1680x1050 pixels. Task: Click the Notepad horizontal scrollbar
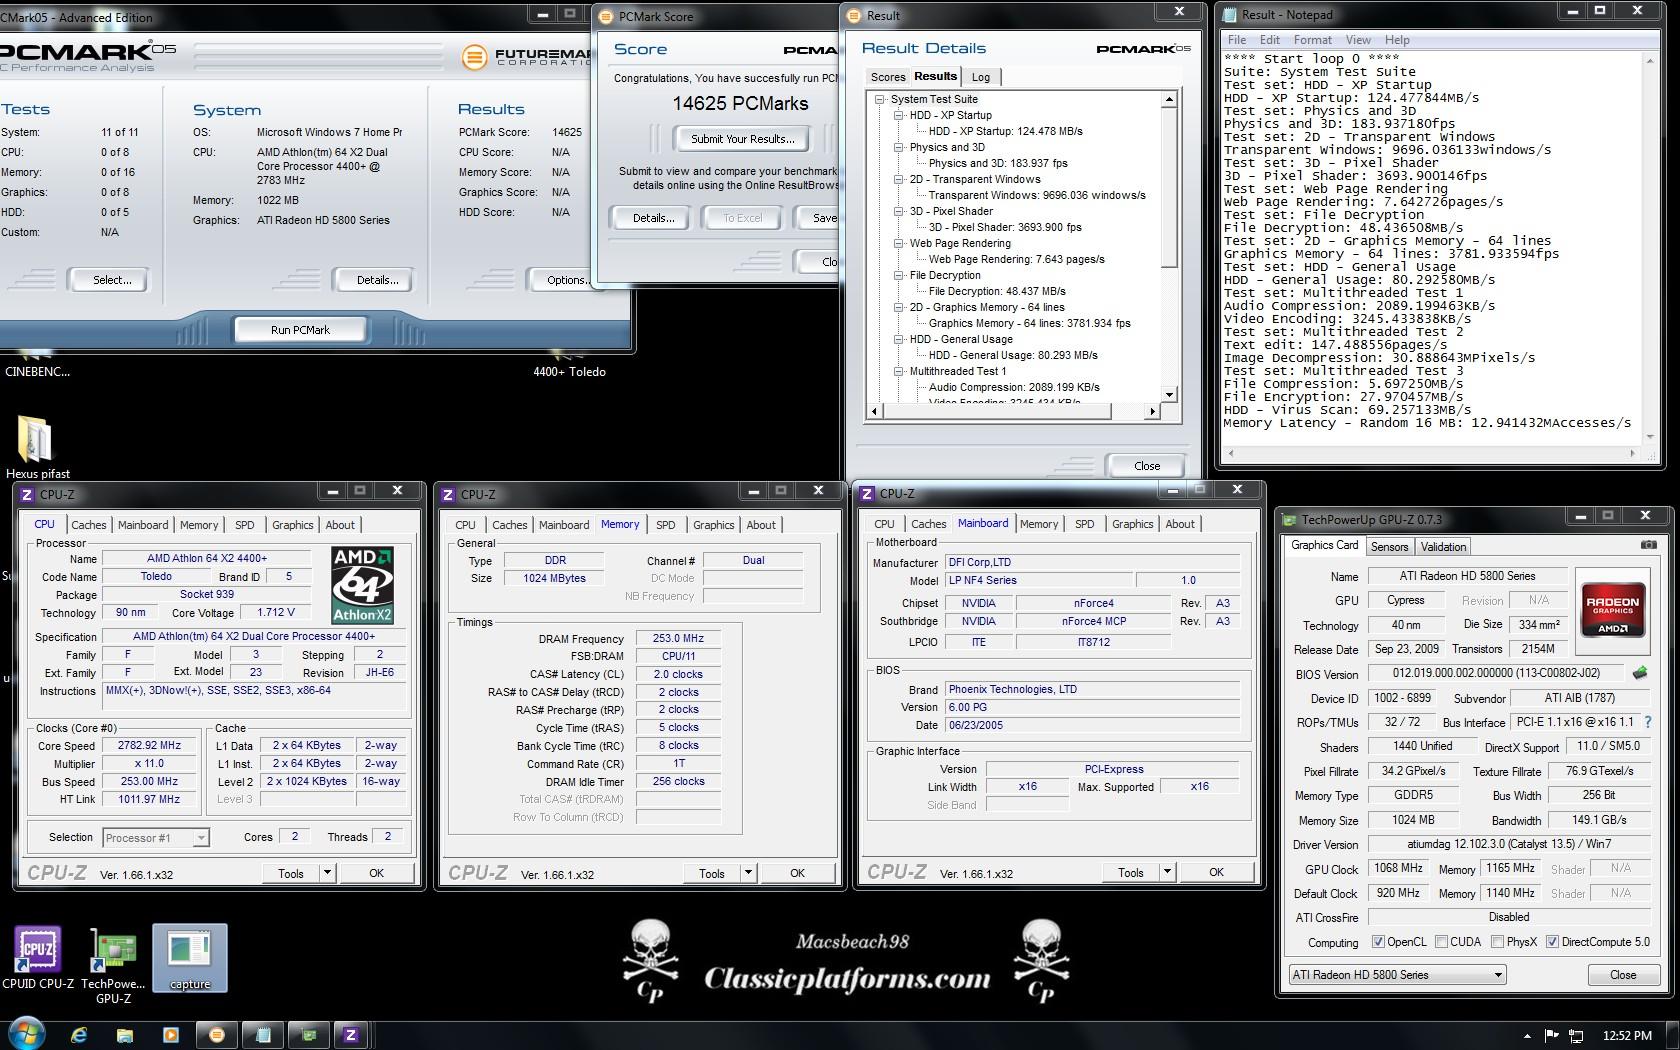[1430, 453]
